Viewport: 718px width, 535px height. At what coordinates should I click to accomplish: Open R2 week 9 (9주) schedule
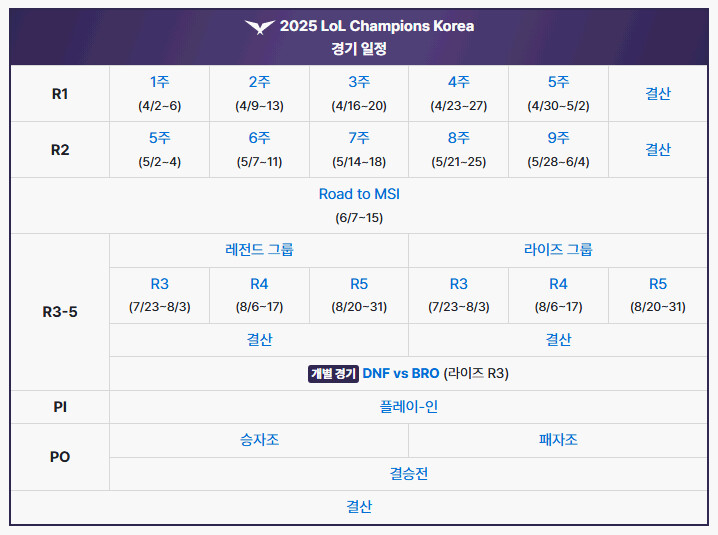pyautogui.click(x=558, y=138)
